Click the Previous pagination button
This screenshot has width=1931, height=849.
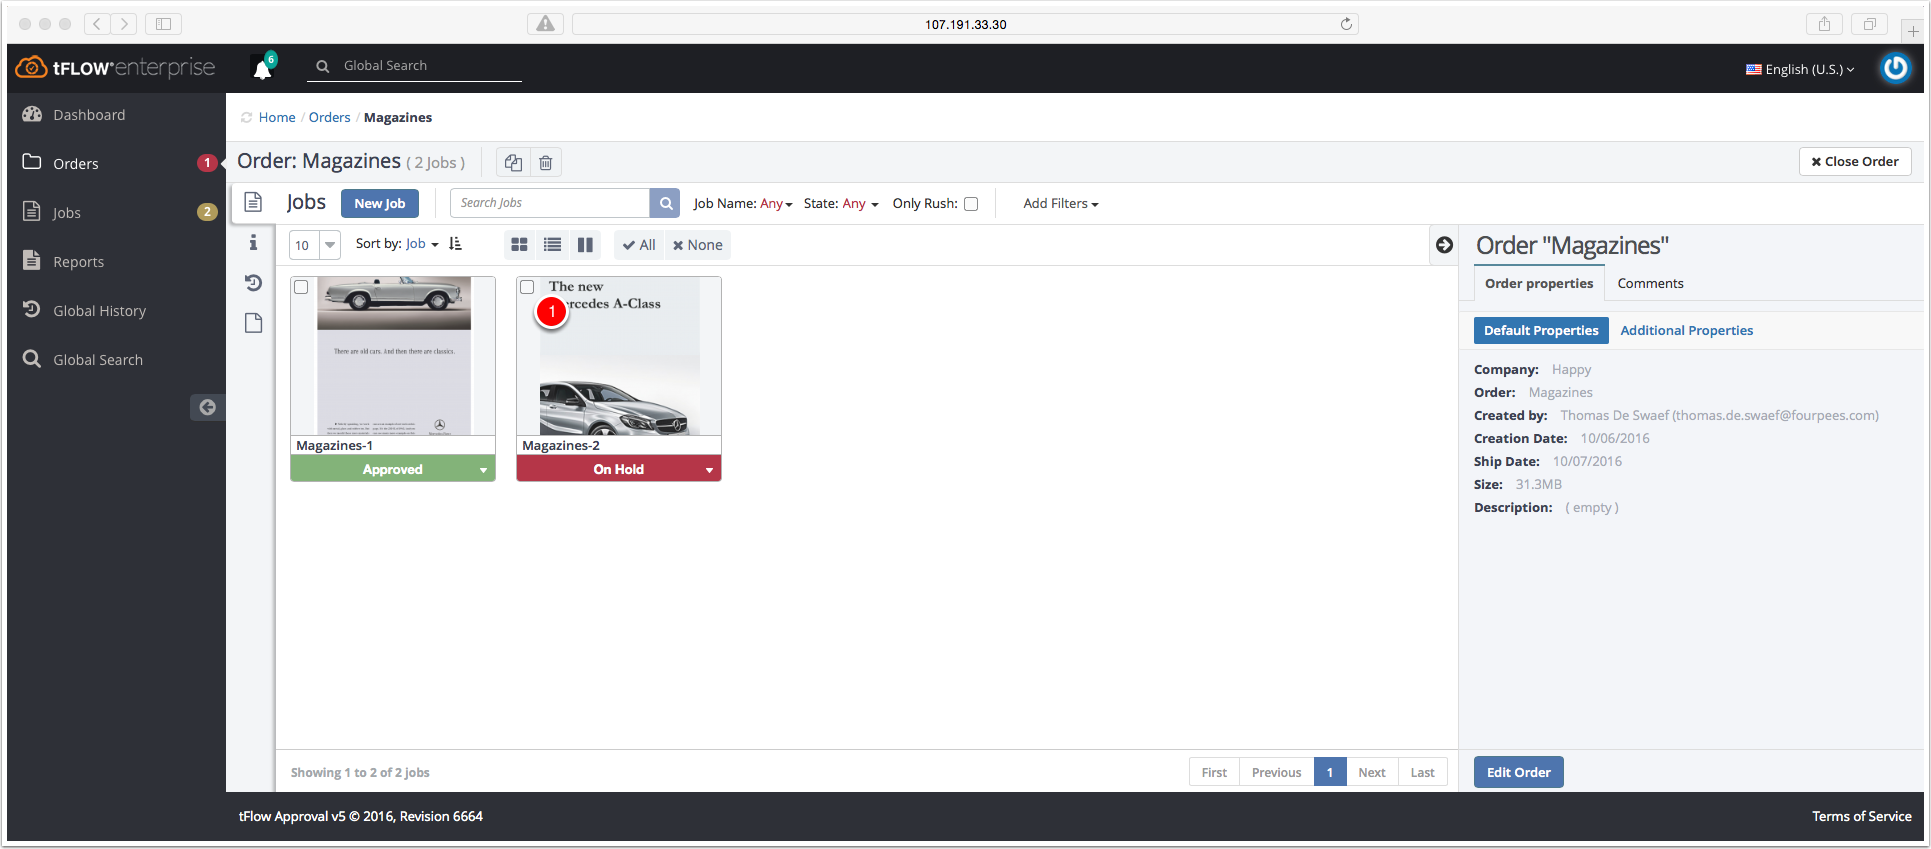click(1277, 772)
